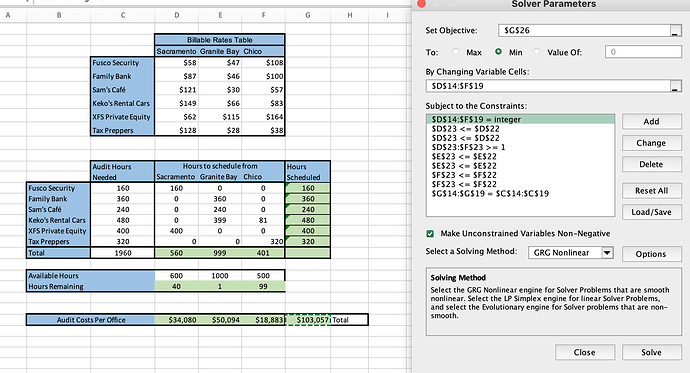690x373 pixels.
Task: Click Tax Preppers Chico 320 hours cell
Action: 263,241
